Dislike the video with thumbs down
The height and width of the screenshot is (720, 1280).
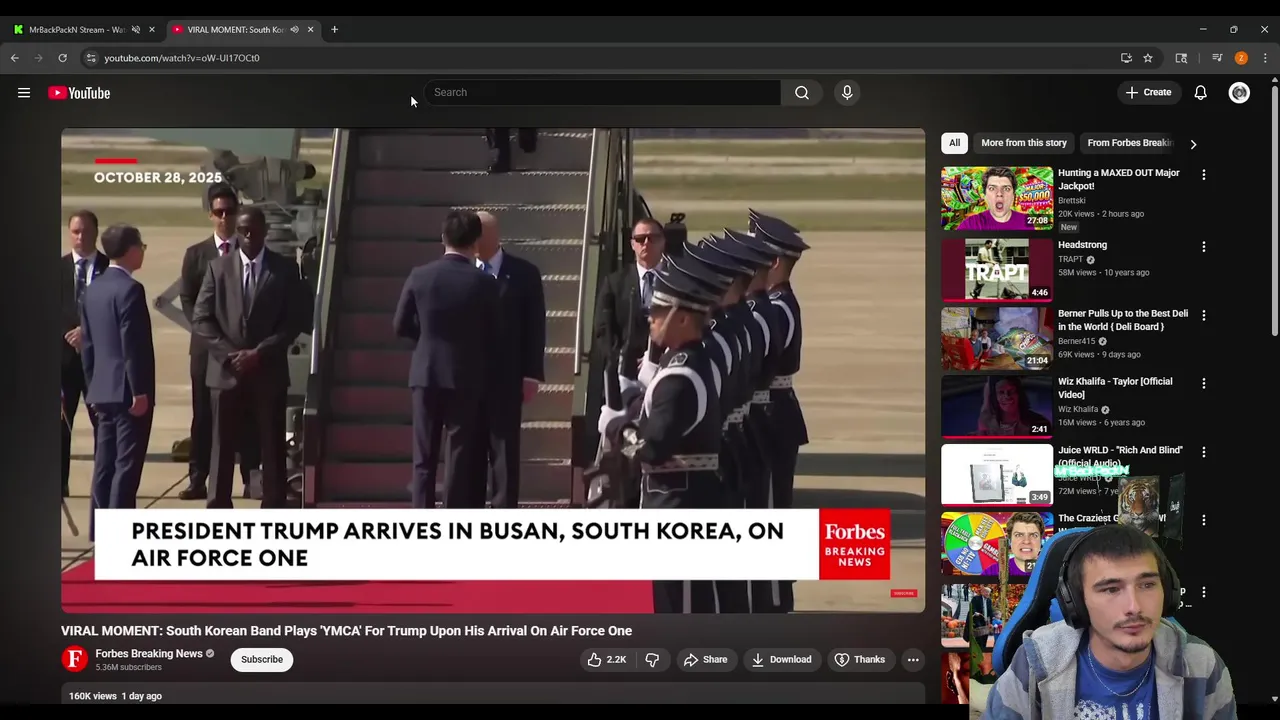(652, 660)
